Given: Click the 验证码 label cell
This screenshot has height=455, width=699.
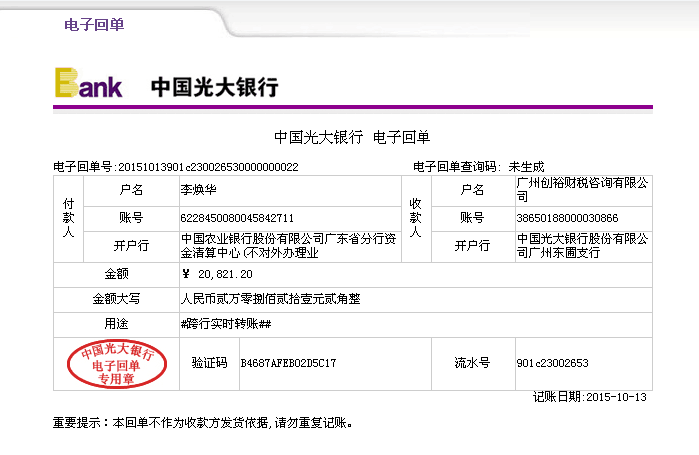Looking at the screenshot, I should pos(210,363).
